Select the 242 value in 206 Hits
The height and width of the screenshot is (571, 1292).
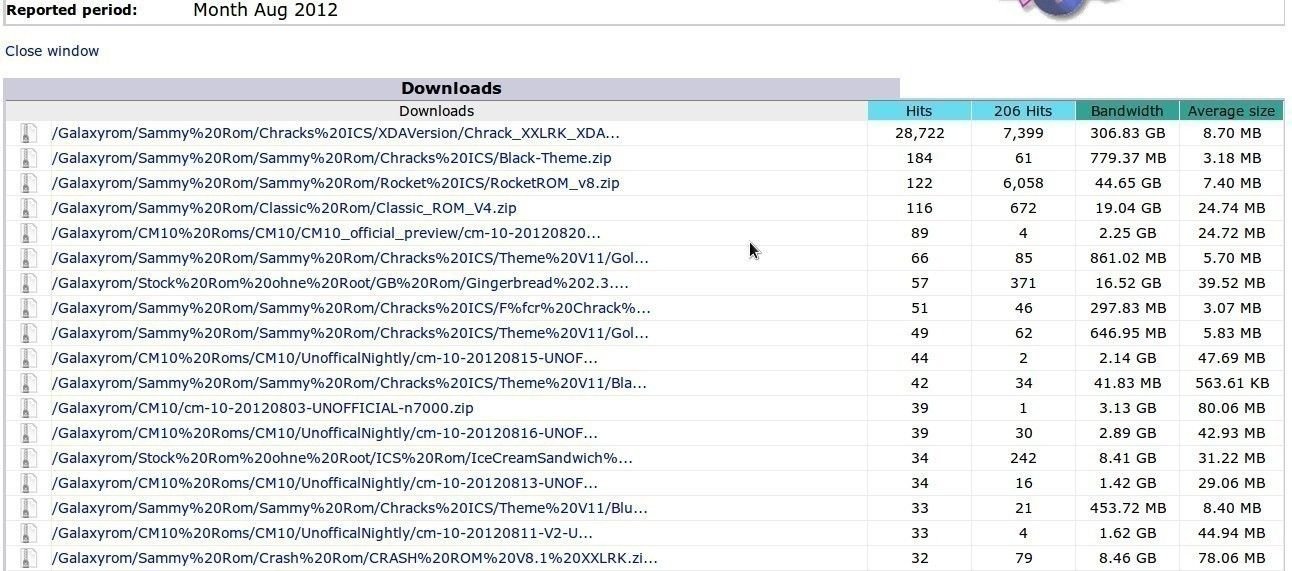tap(1023, 458)
